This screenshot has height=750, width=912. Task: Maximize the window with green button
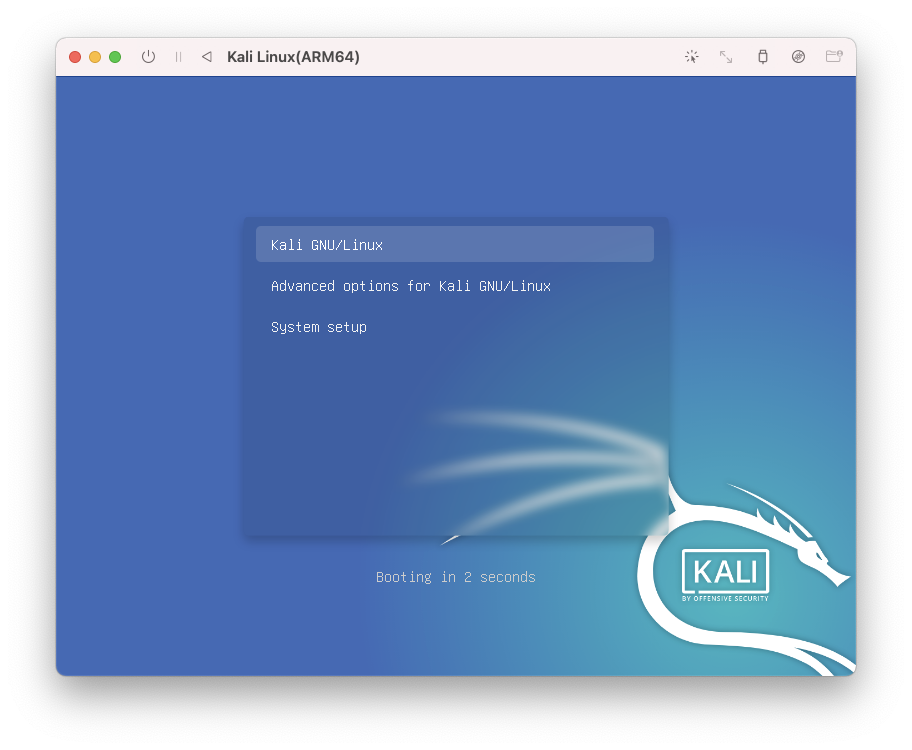[115, 56]
